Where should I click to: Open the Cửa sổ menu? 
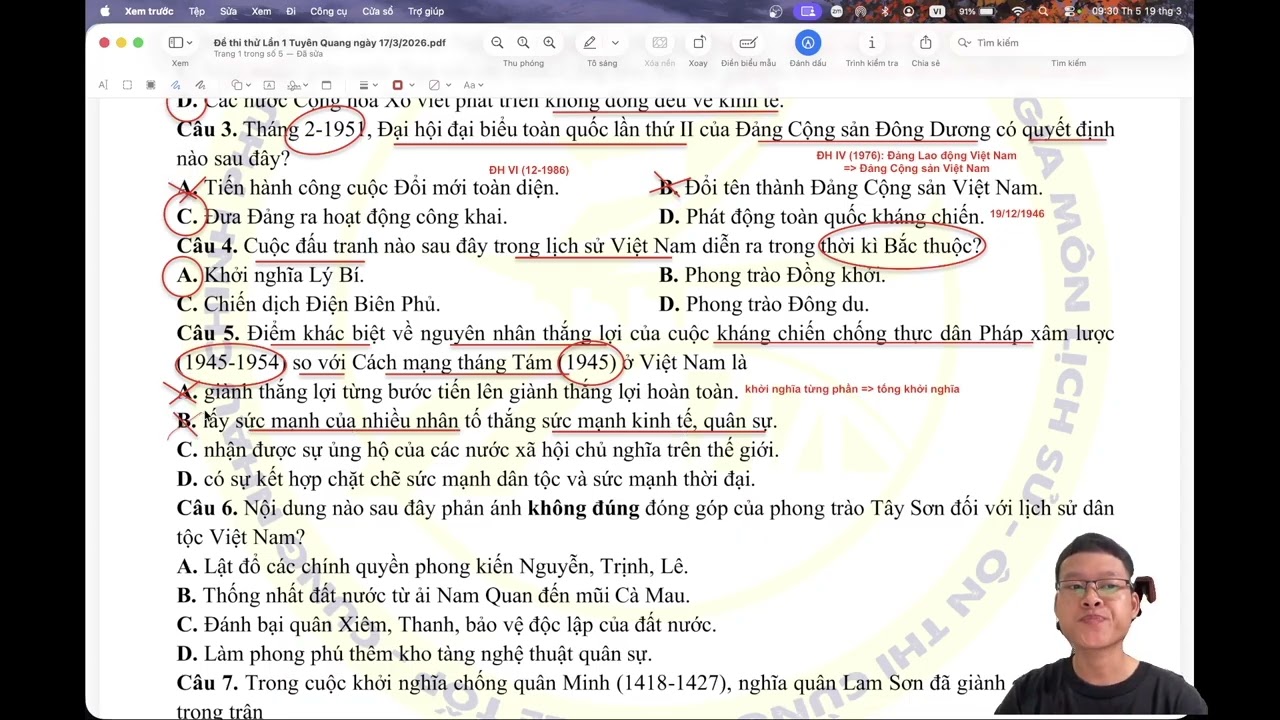[378, 11]
